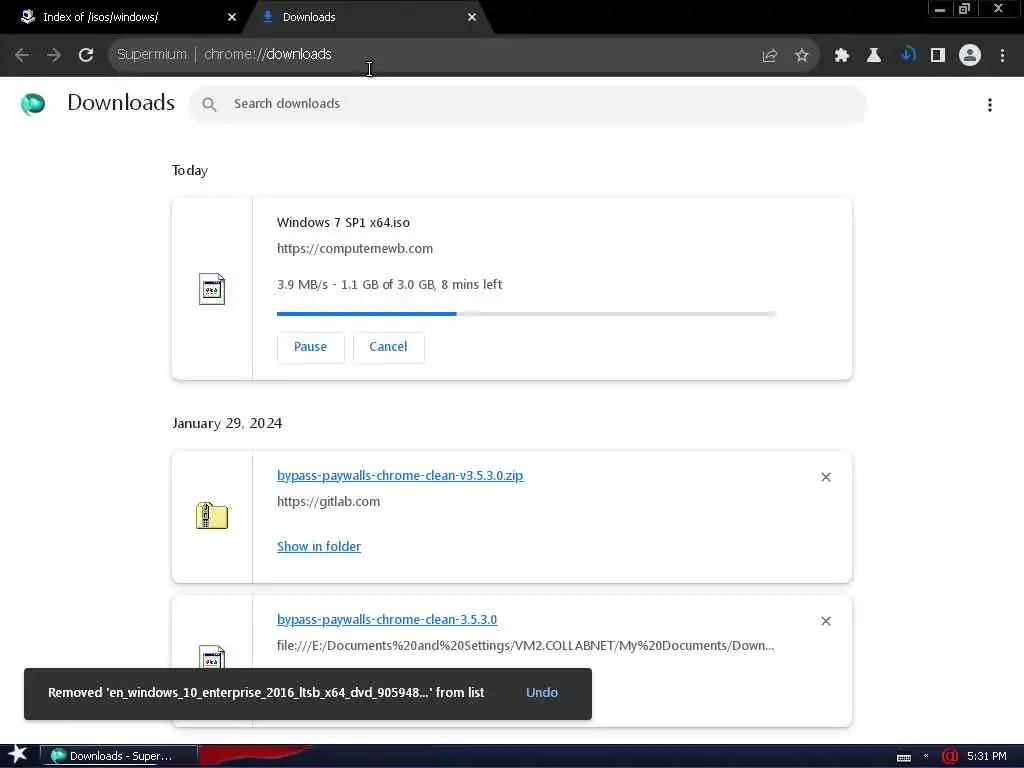The height and width of the screenshot is (768, 1024).
Task: Click the keyboard icon in the system tray
Action: [x=904, y=757]
